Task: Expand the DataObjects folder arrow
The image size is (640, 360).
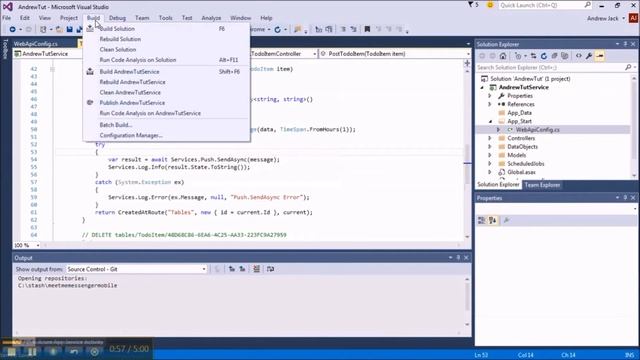Action: pos(490,147)
